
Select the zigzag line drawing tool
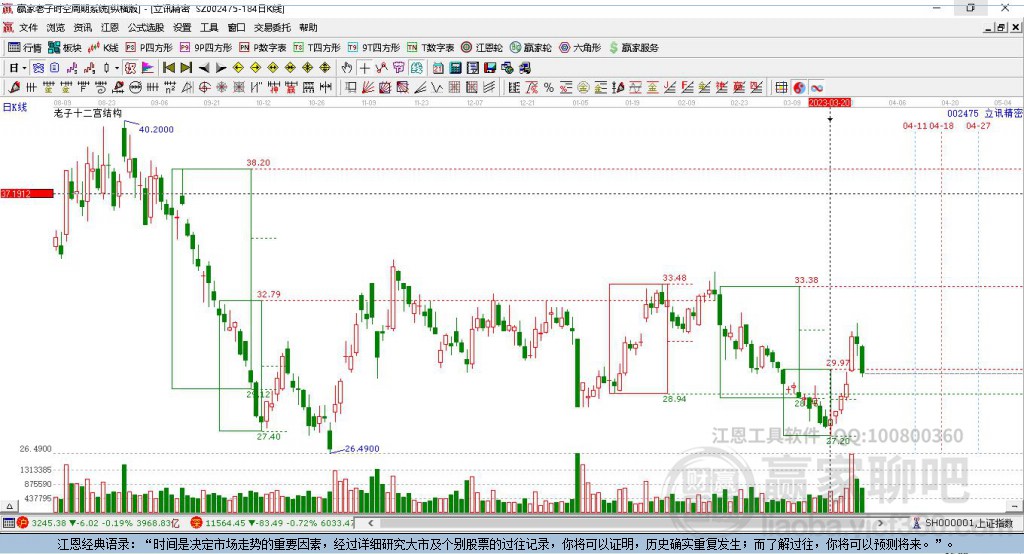pos(436,88)
